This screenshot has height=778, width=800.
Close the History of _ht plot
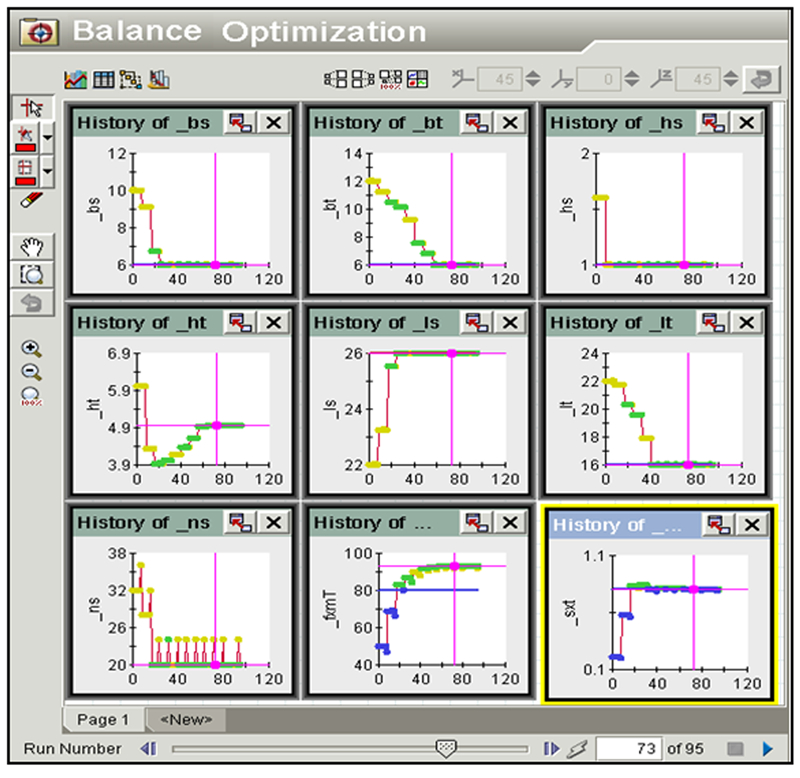pyautogui.click(x=274, y=322)
